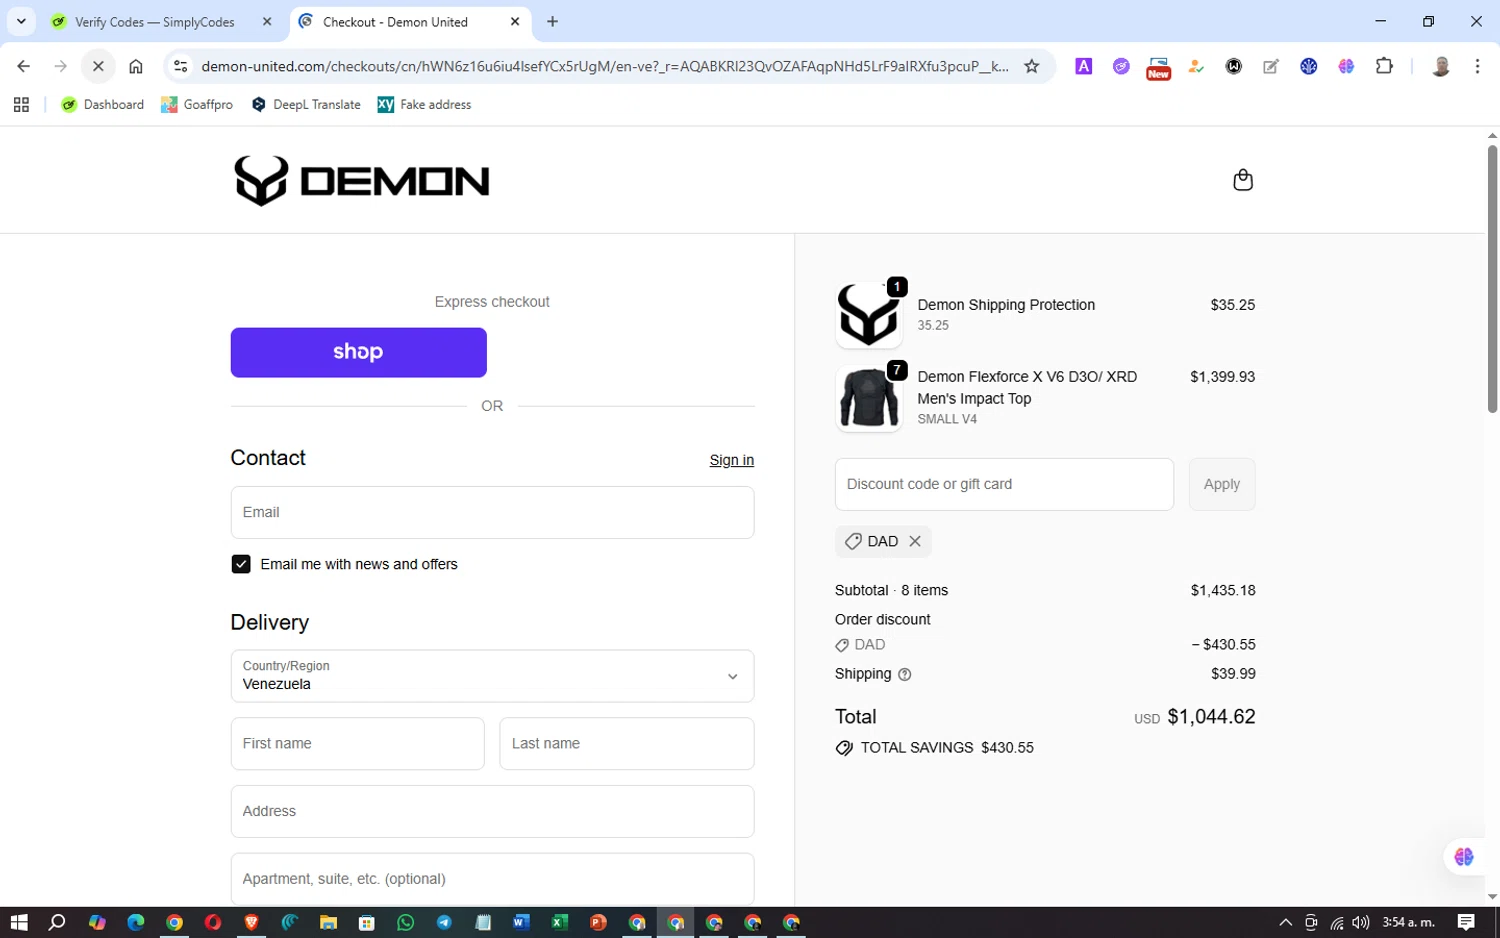Open the Windows Start menu

tap(18, 922)
